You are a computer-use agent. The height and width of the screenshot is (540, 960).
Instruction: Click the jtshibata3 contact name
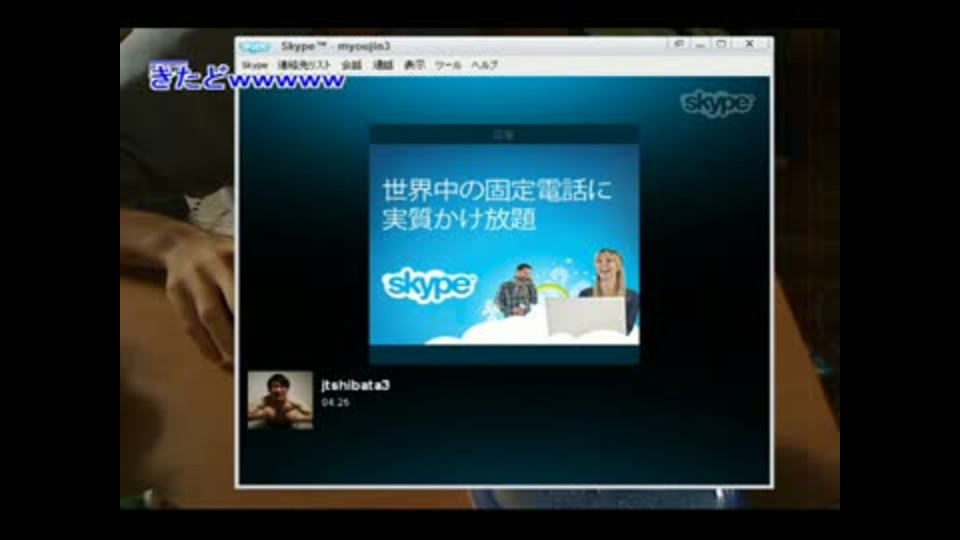[356, 385]
